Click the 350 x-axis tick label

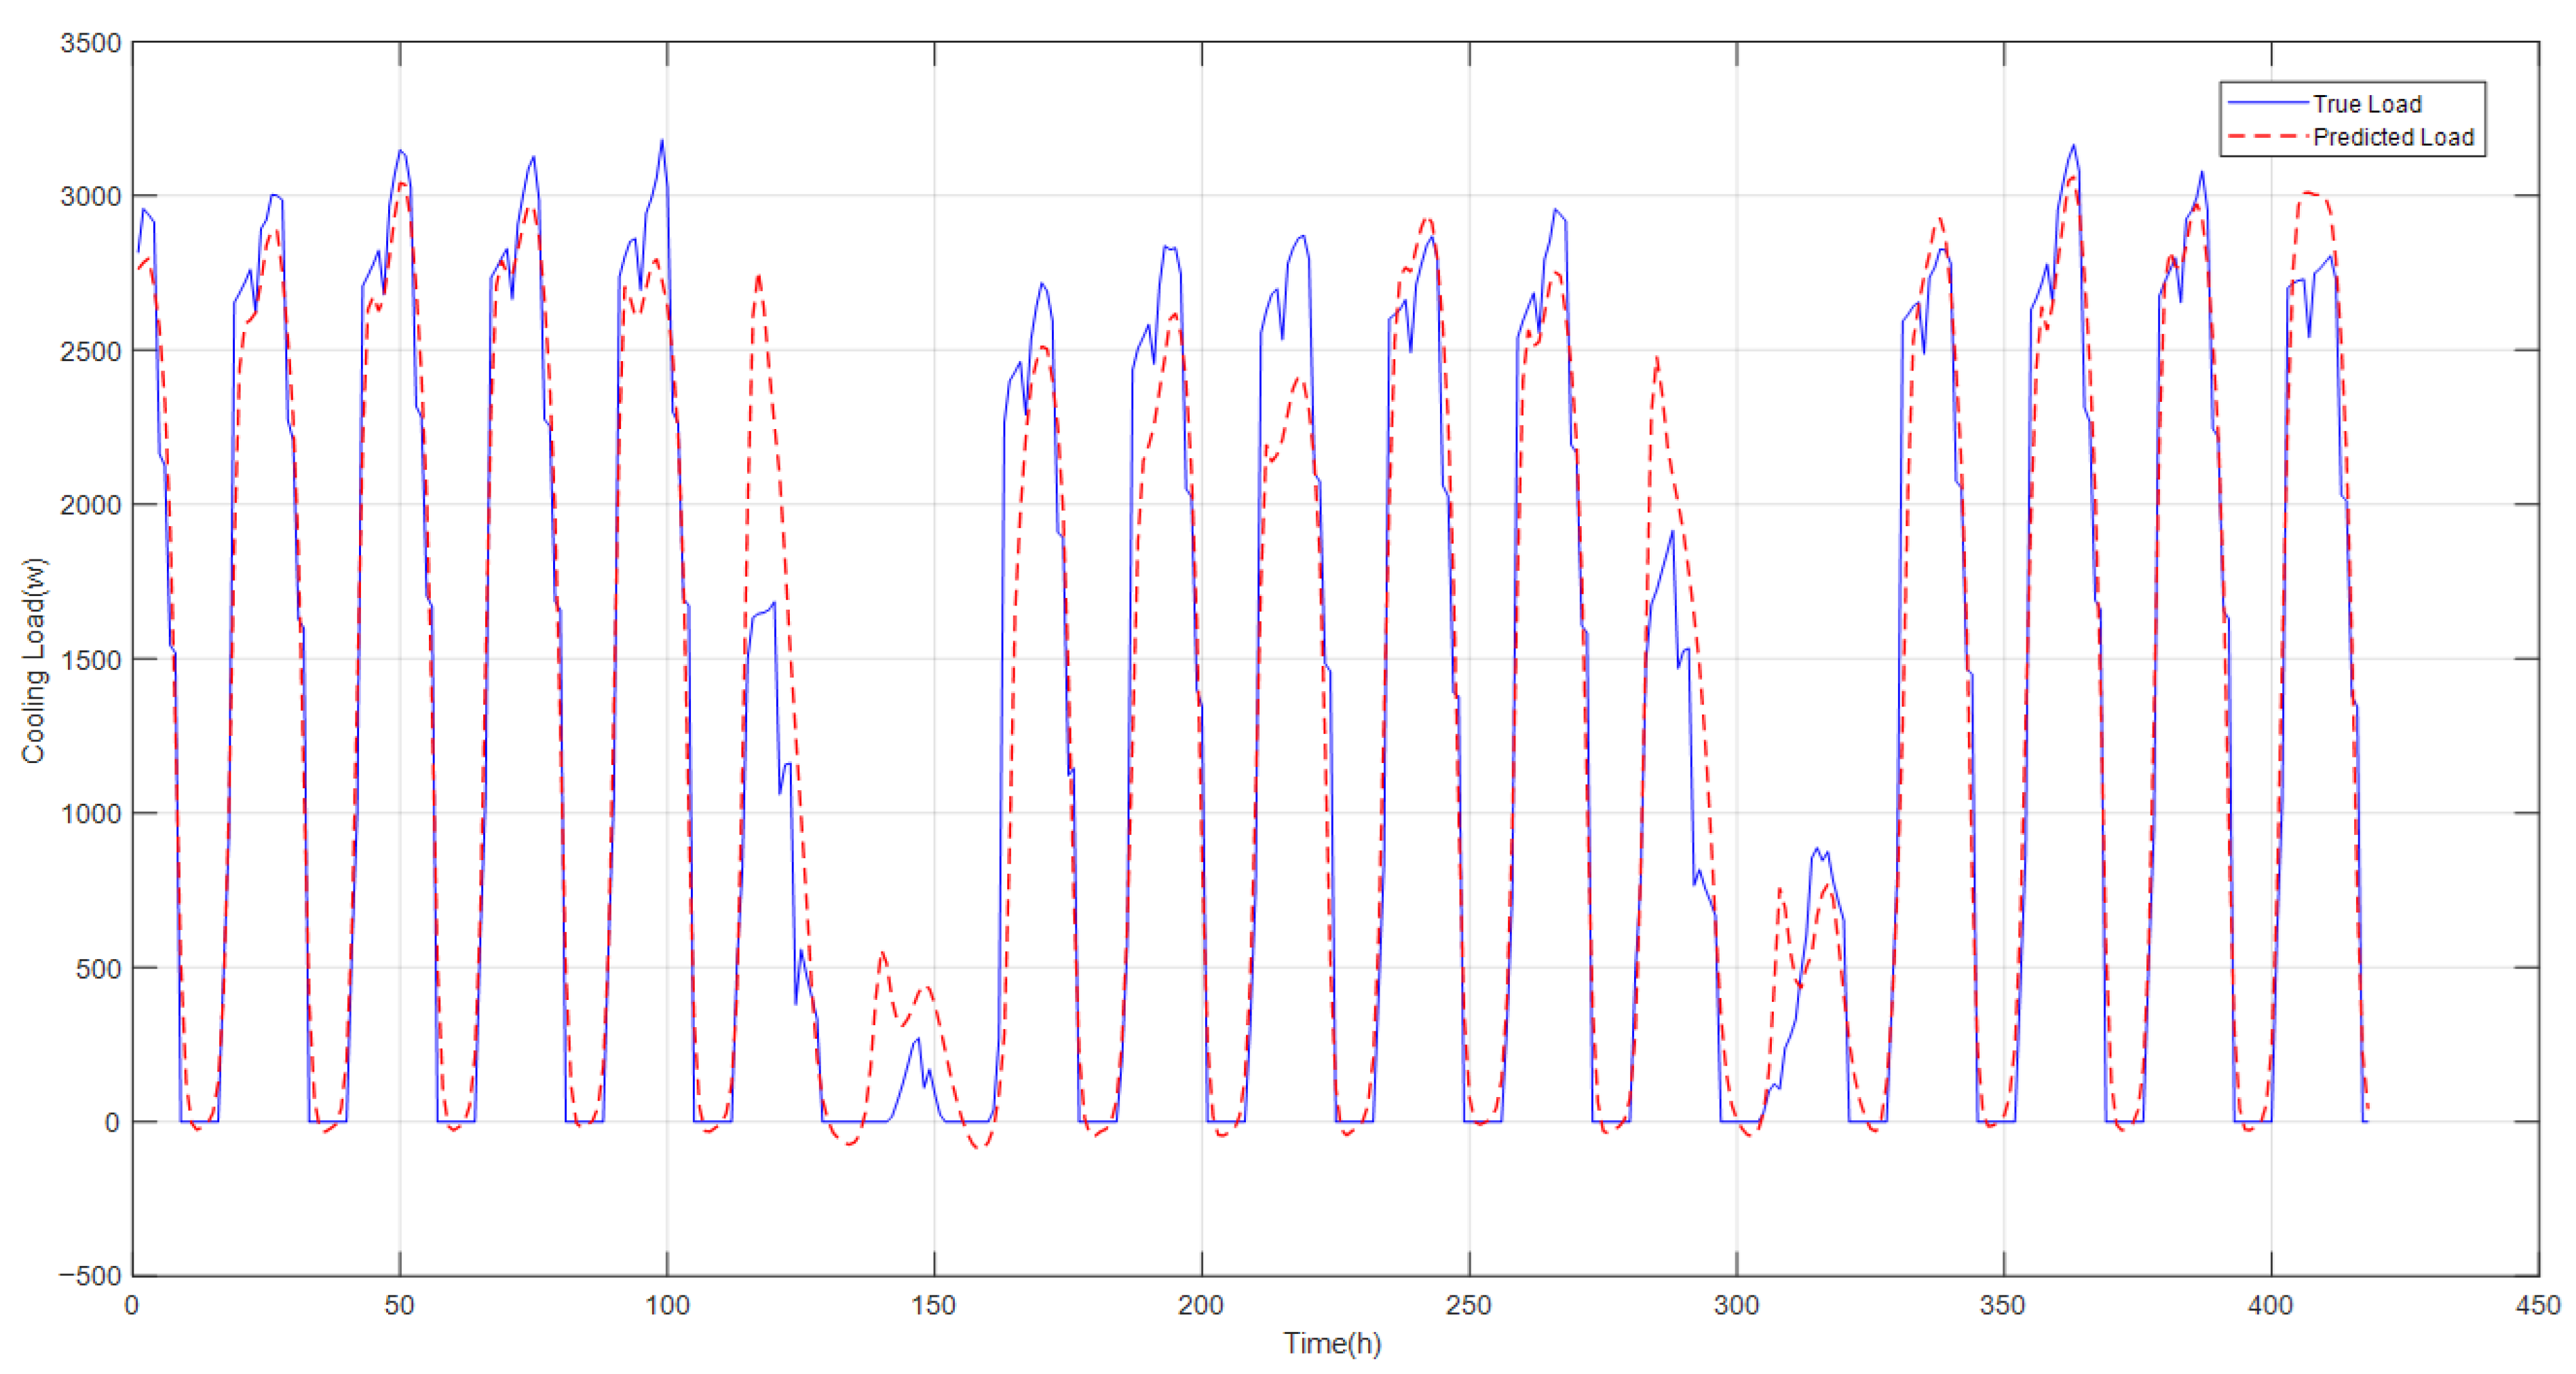2003,1305
